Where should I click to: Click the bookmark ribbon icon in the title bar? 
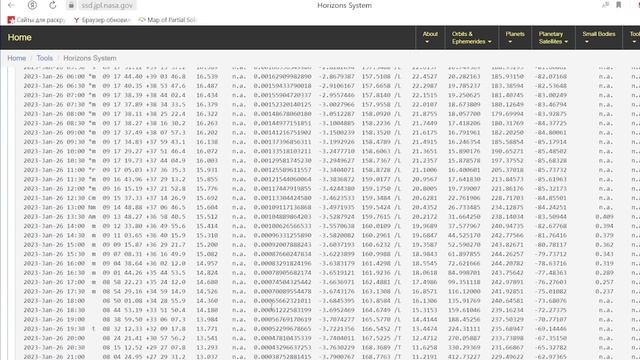pos(618,5)
